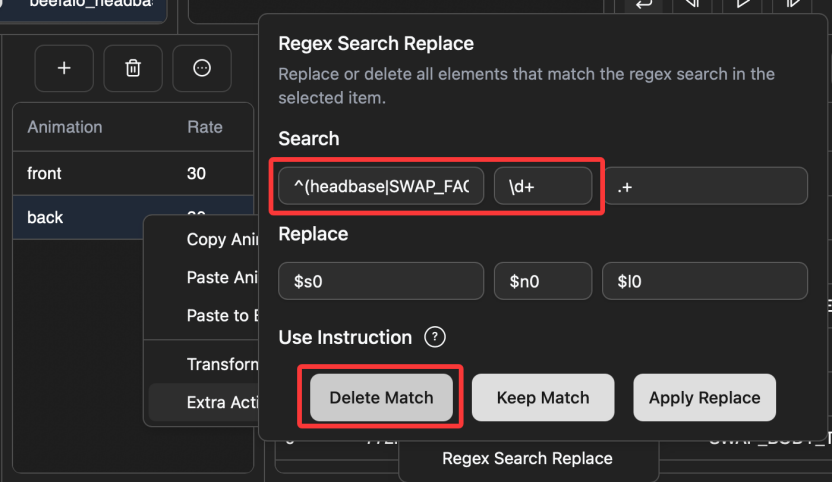Image resolution: width=832 pixels, height=482 pixels.
Task: Focus the $s0 replace field
Action: pos(381,281)
